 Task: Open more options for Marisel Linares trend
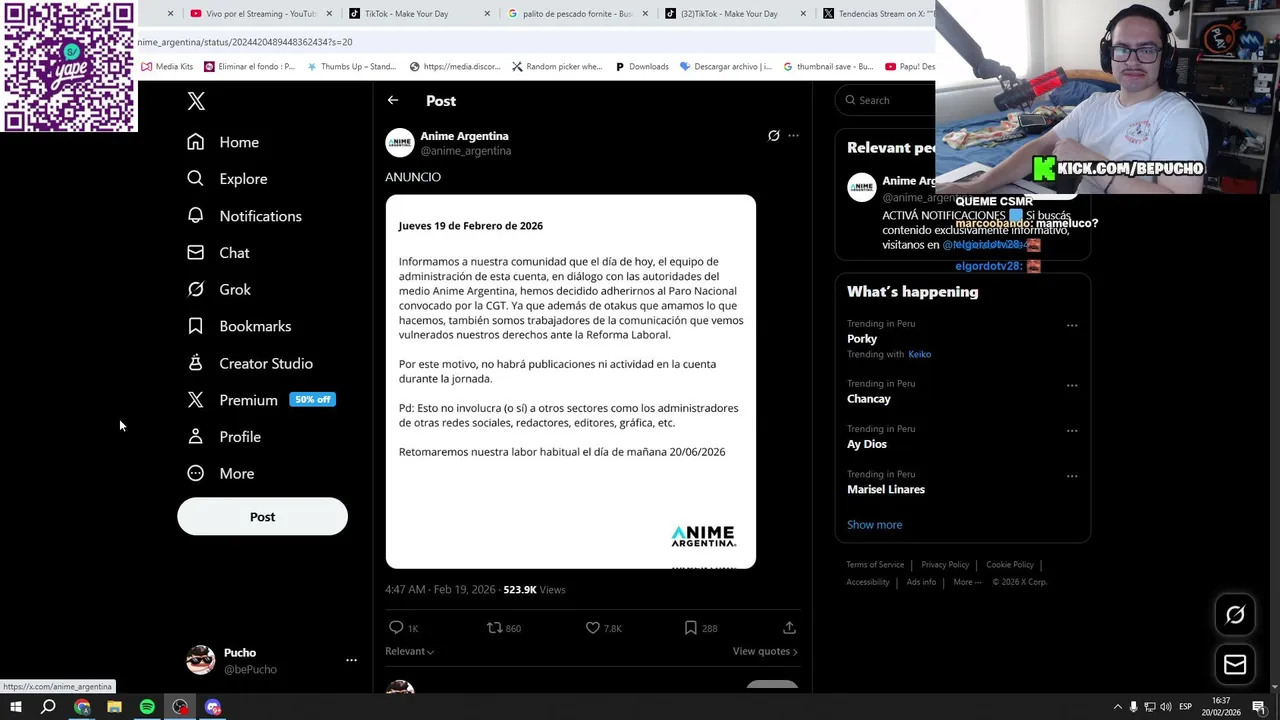click(1072, 476)
